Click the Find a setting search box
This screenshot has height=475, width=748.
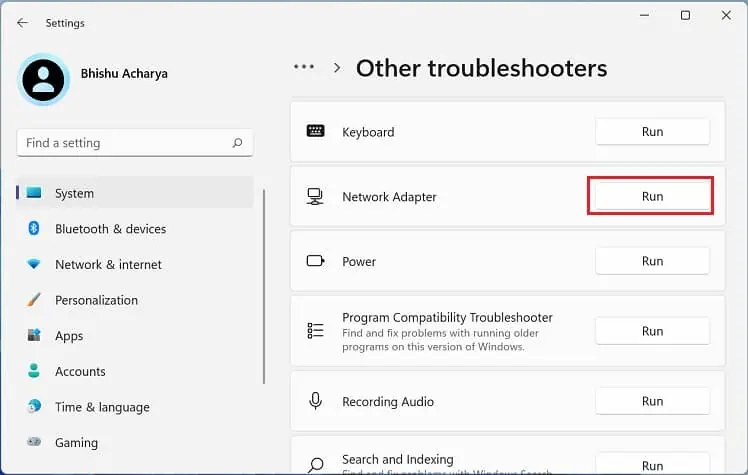[x=125, y=143]
